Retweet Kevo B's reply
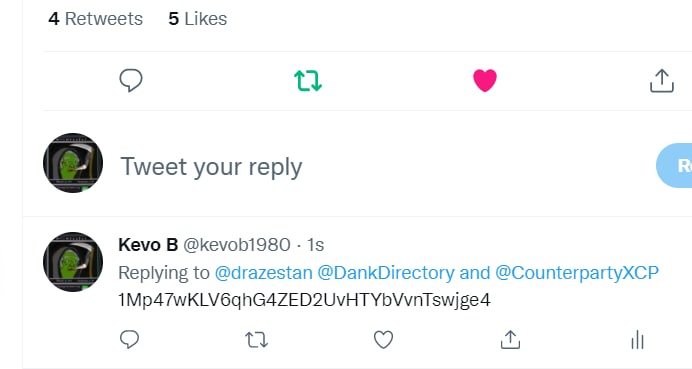This screenshot has height=369, width=692. click(x=256, y=340)
